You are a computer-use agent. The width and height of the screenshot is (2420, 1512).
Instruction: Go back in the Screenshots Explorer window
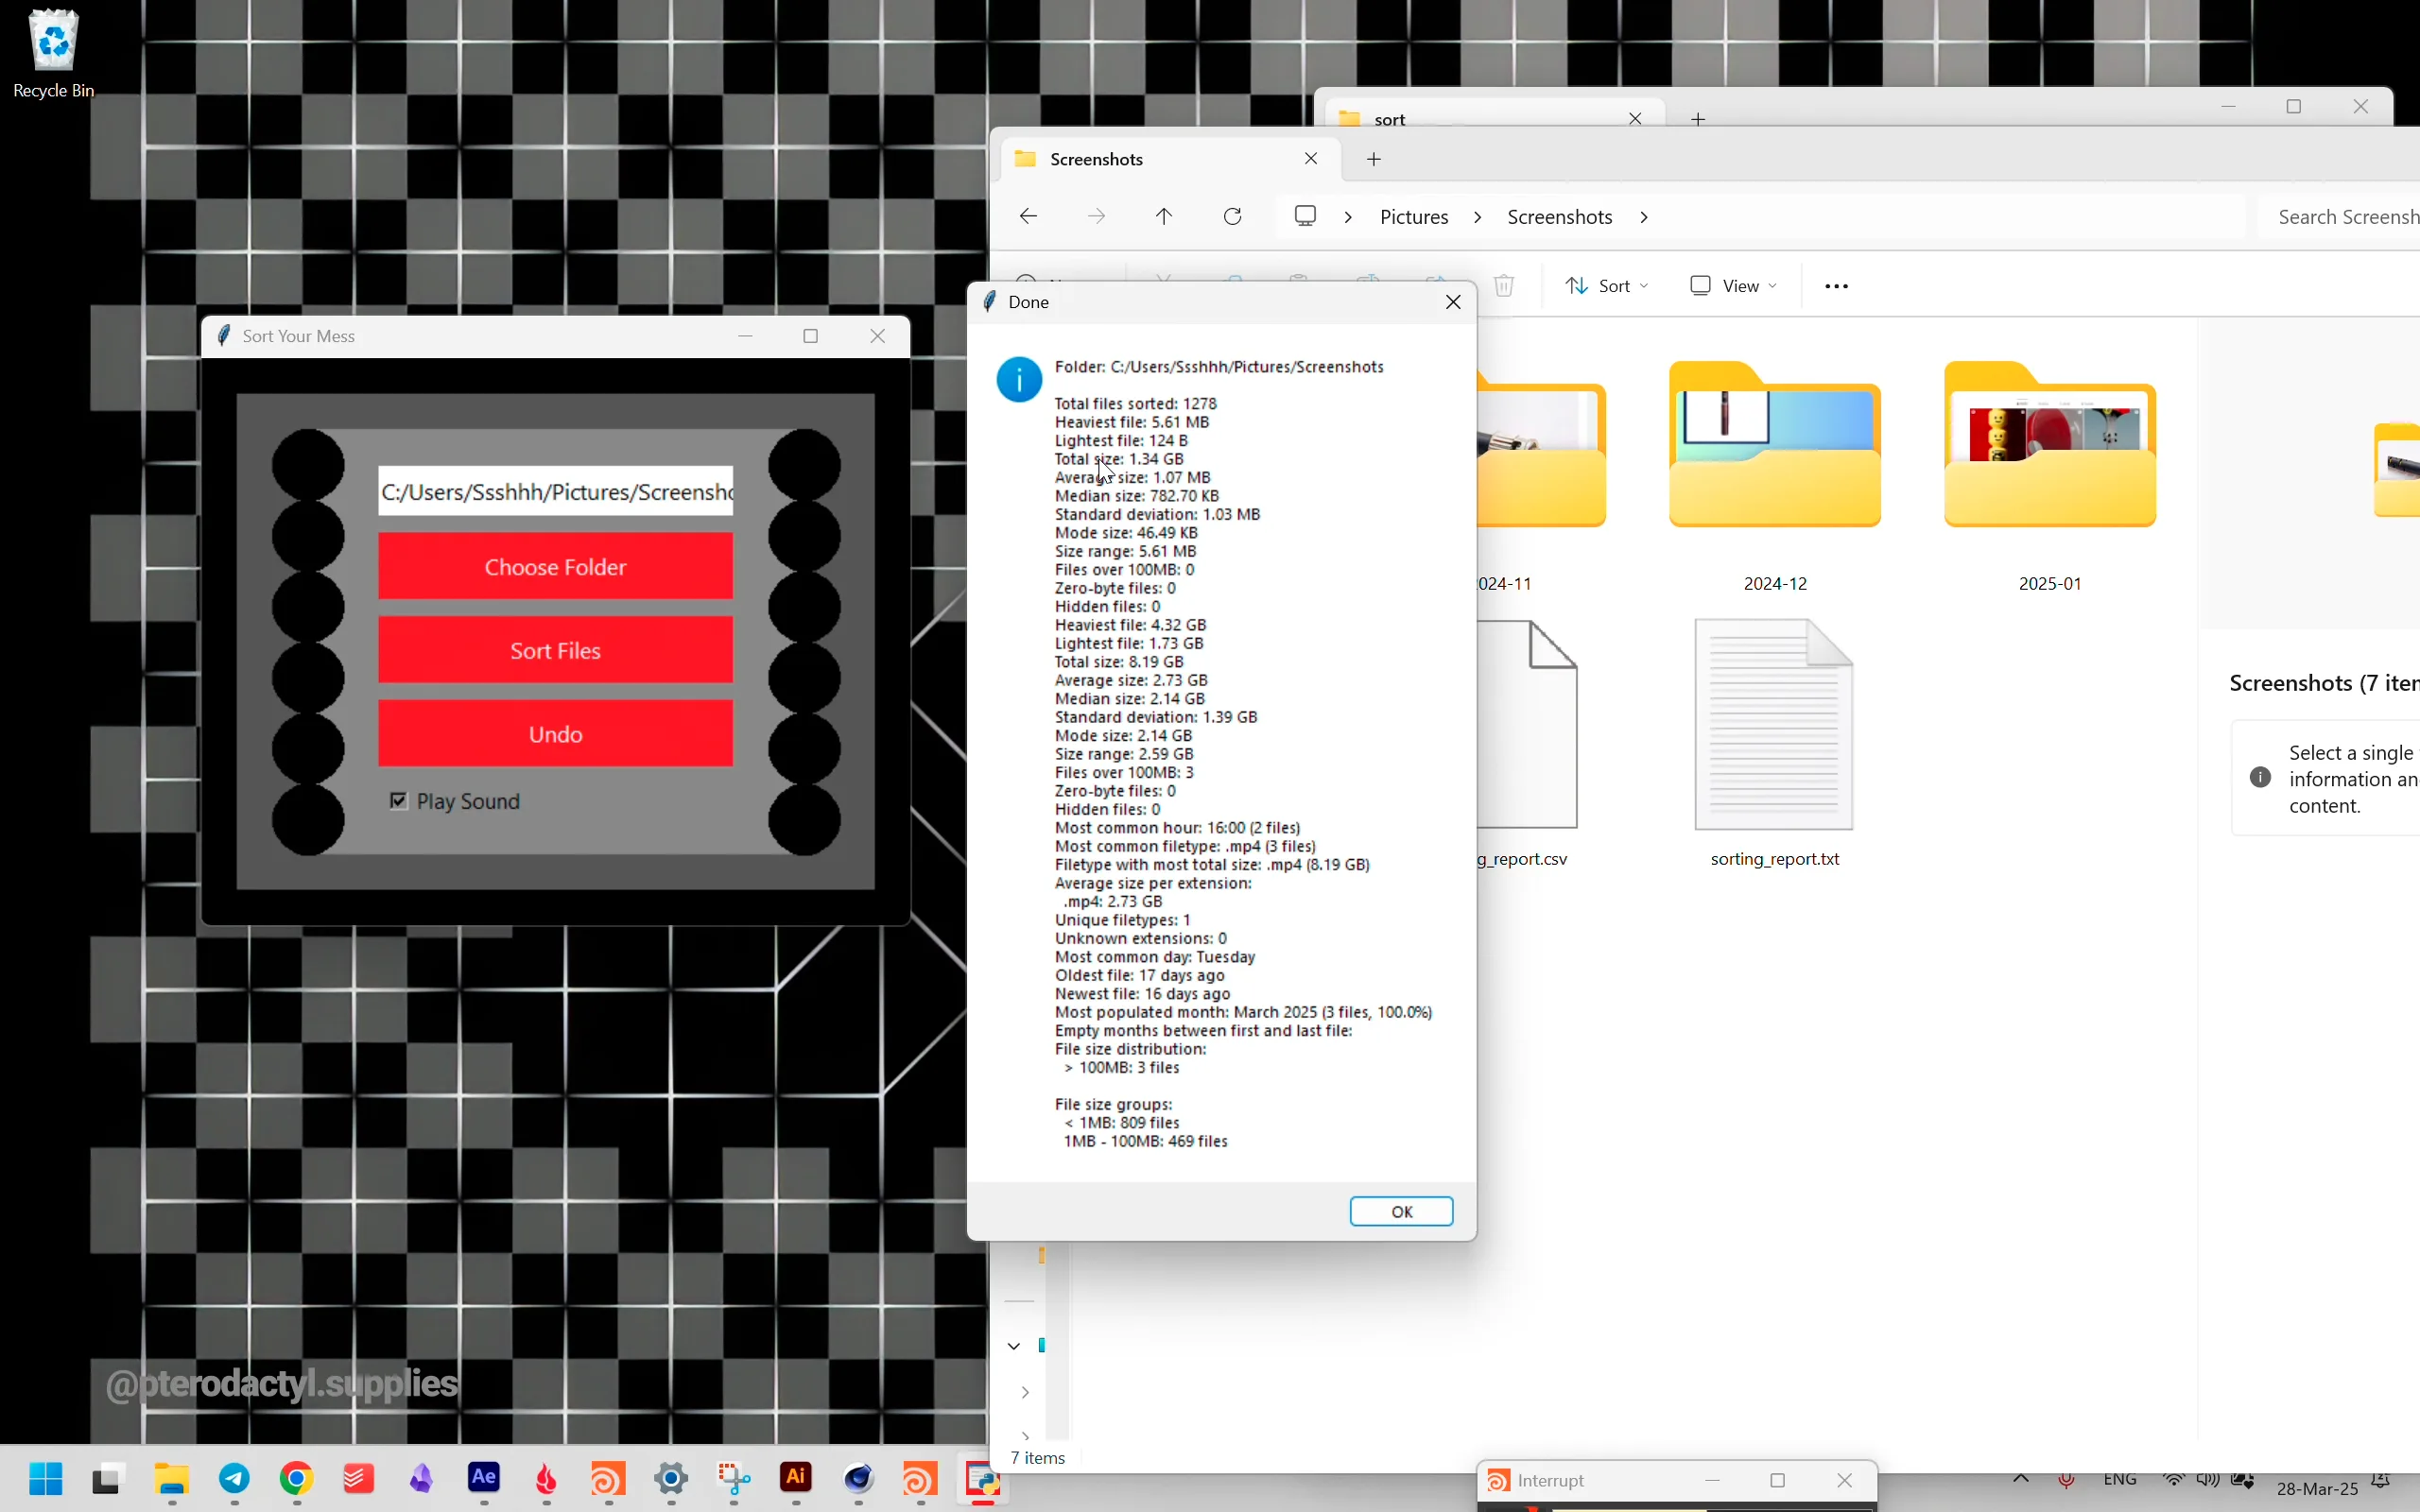(x=1028, y=217)
